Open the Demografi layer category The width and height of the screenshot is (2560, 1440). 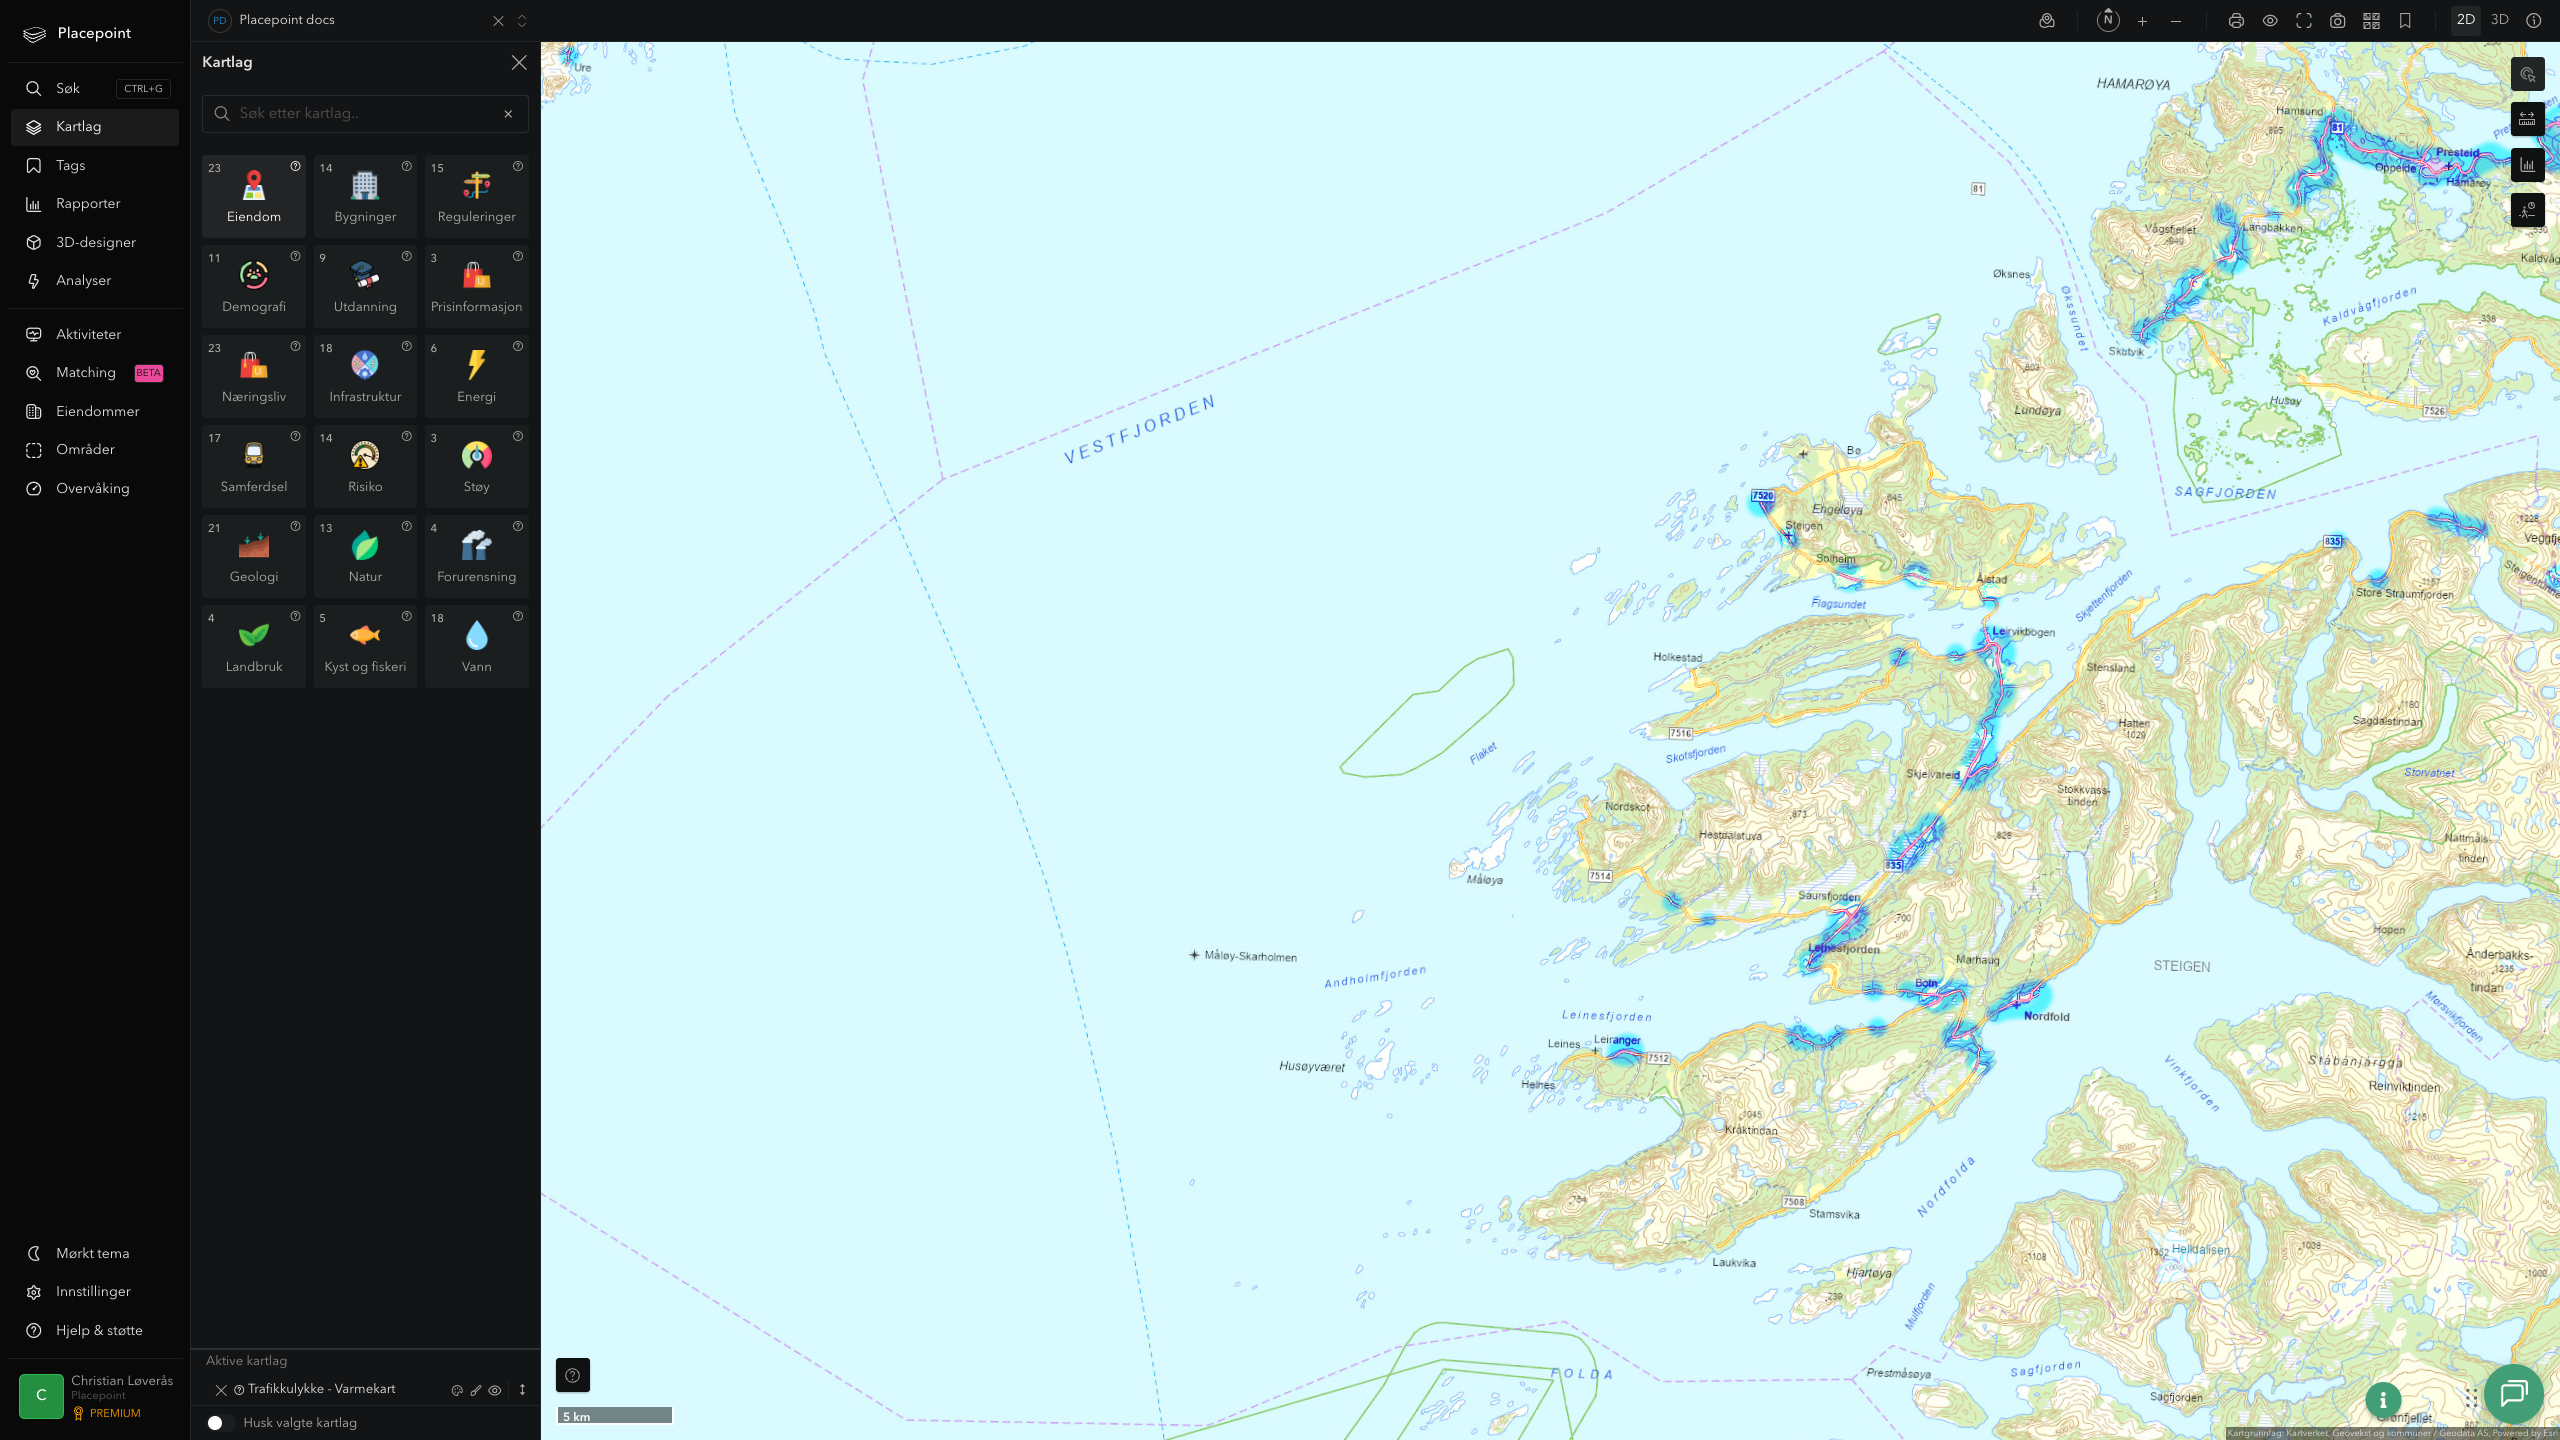coord(254,286)
